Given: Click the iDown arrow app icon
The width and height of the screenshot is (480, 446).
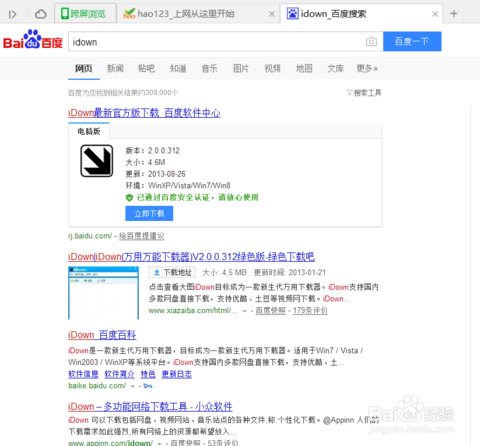Looking at the screenshot, I should (x=97, y=161).
